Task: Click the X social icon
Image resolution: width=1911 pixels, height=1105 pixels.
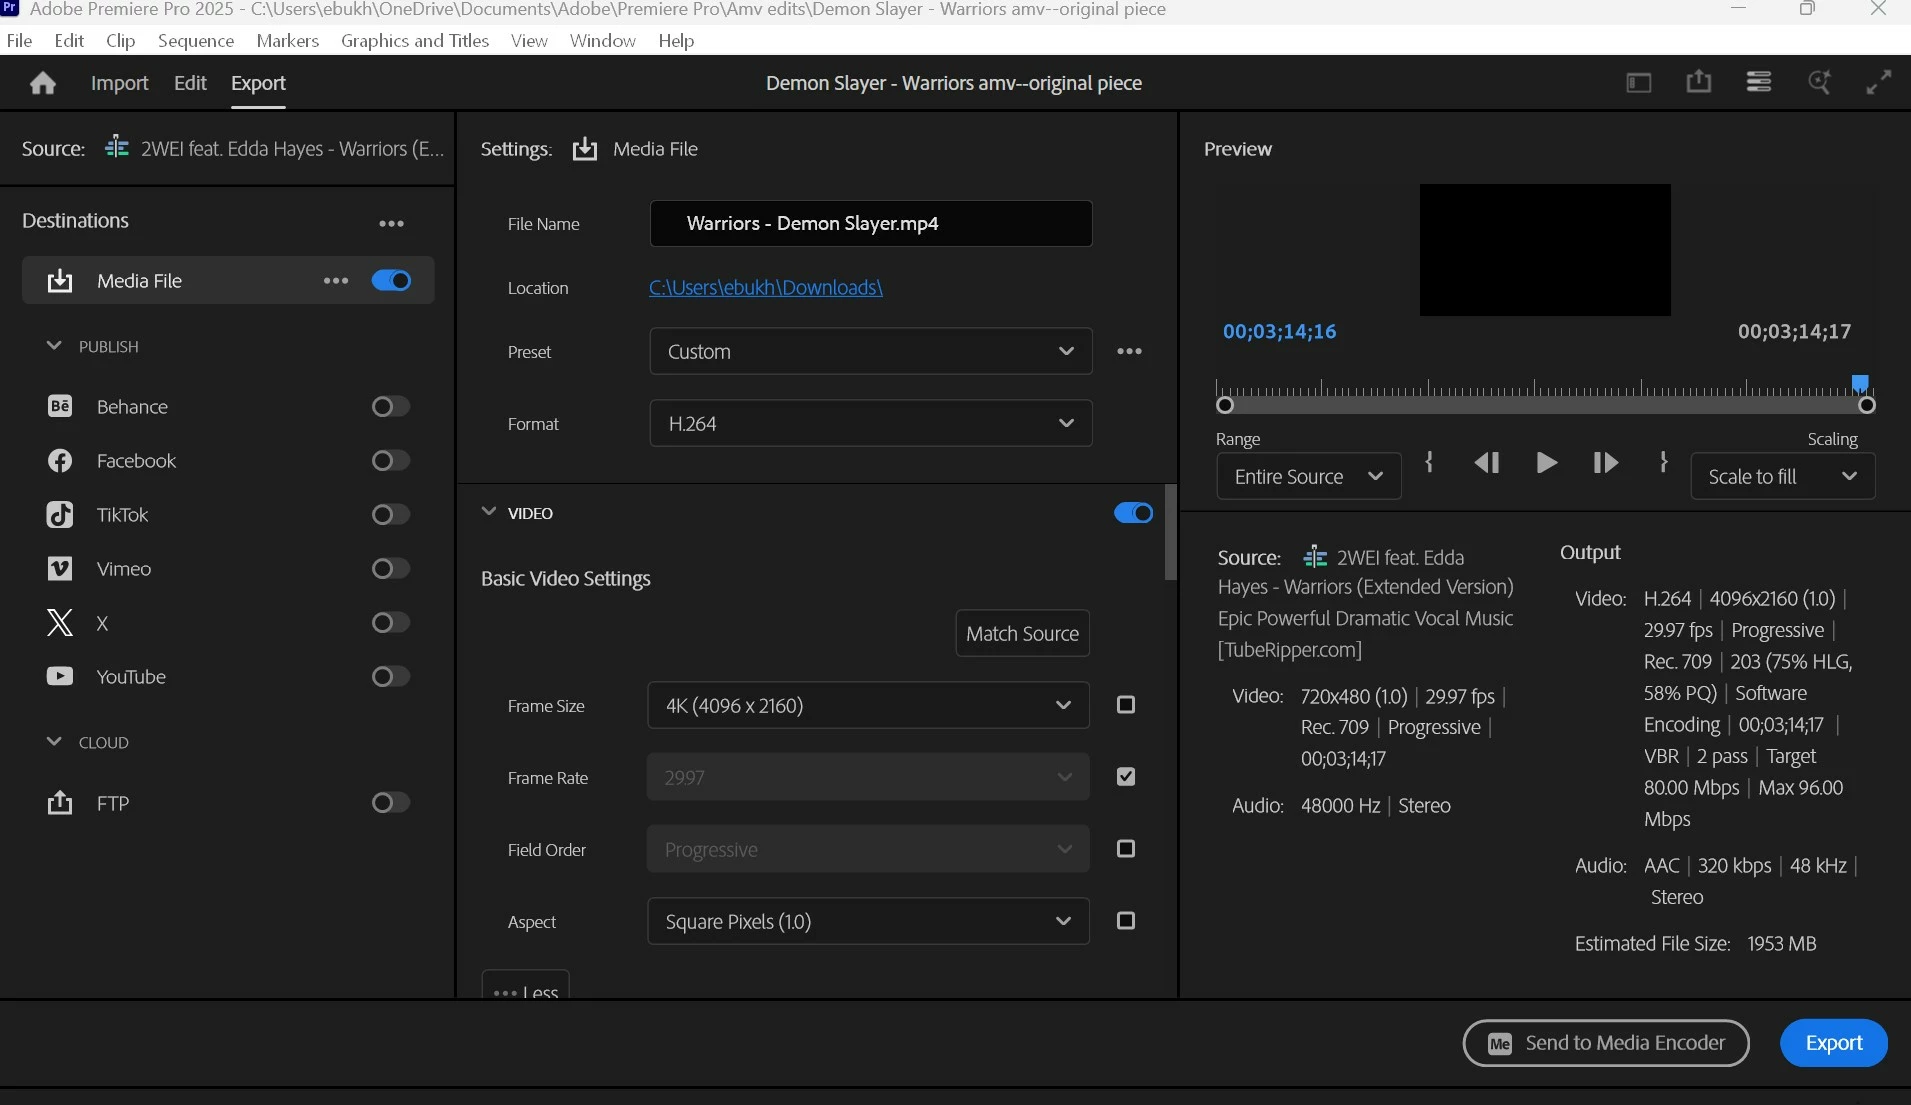Action: point(60,622)
